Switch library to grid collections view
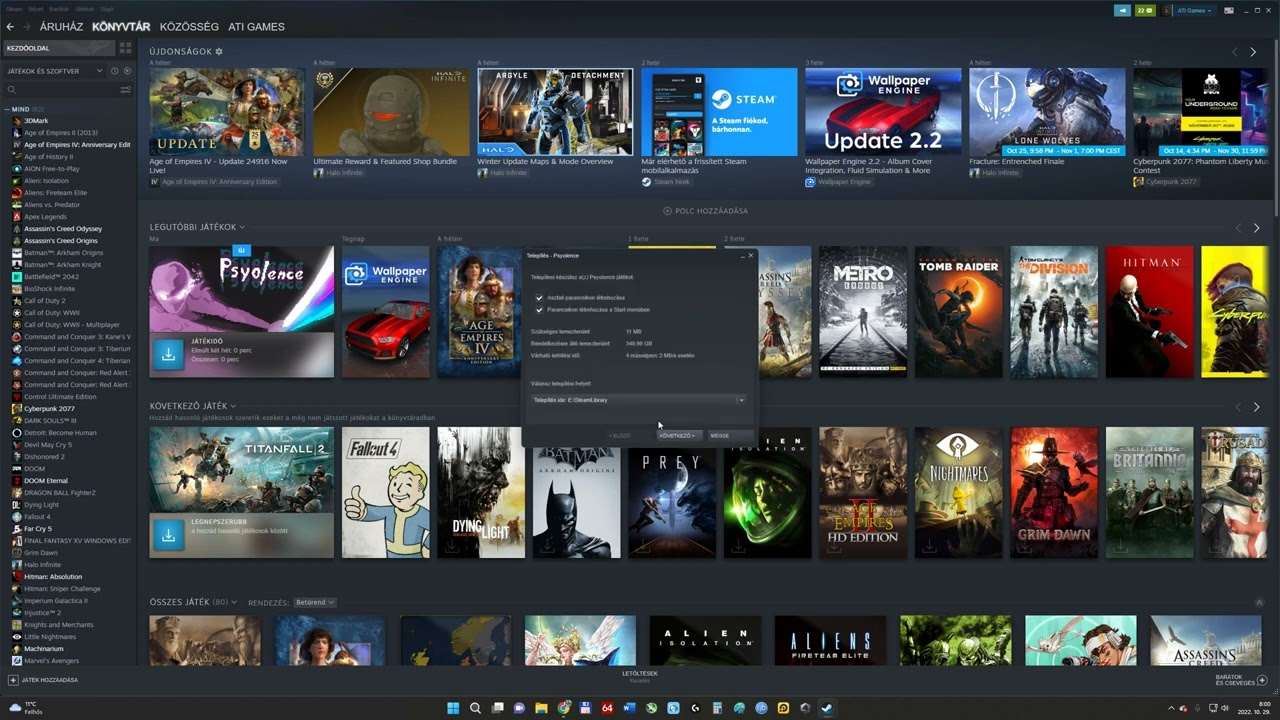The image size is (1280, 720). (125, 48)
